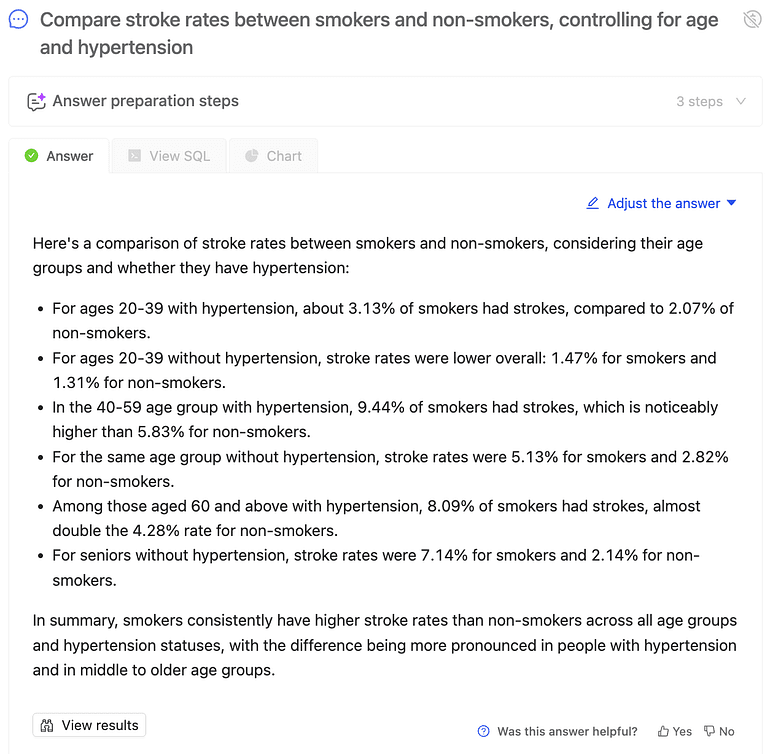The image size is (770, 754).
Task: Click the question mark help icon
Action: [484, 731]
